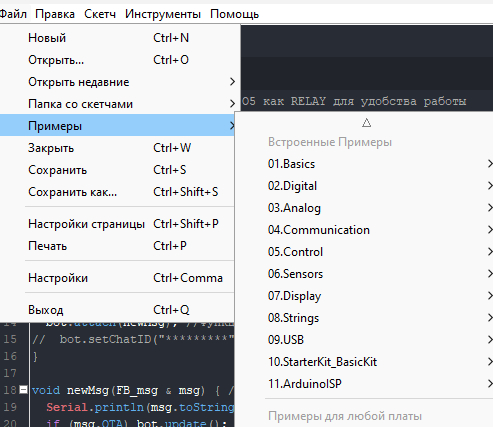The width and height of the screenshot is (493, 427).
Task: Click Serial.println code on line 19
Action: [95, 407]
